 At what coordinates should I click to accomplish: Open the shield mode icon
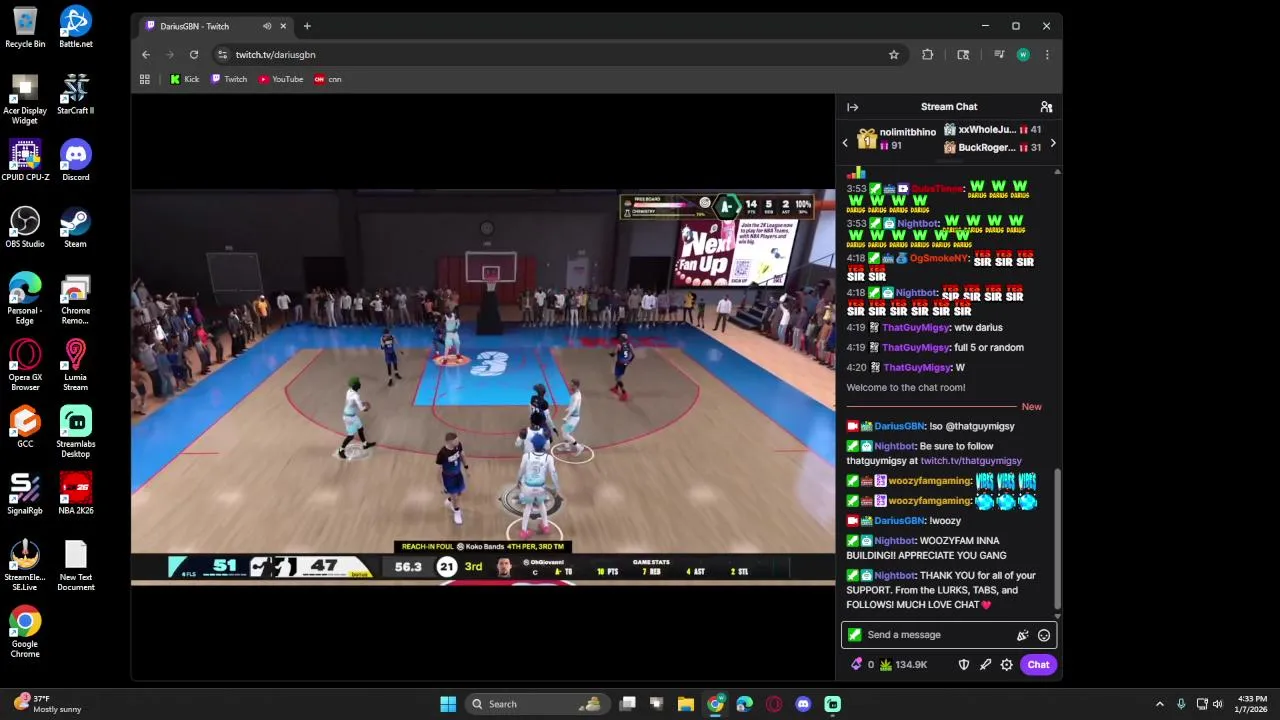click(x=964, y=665)
